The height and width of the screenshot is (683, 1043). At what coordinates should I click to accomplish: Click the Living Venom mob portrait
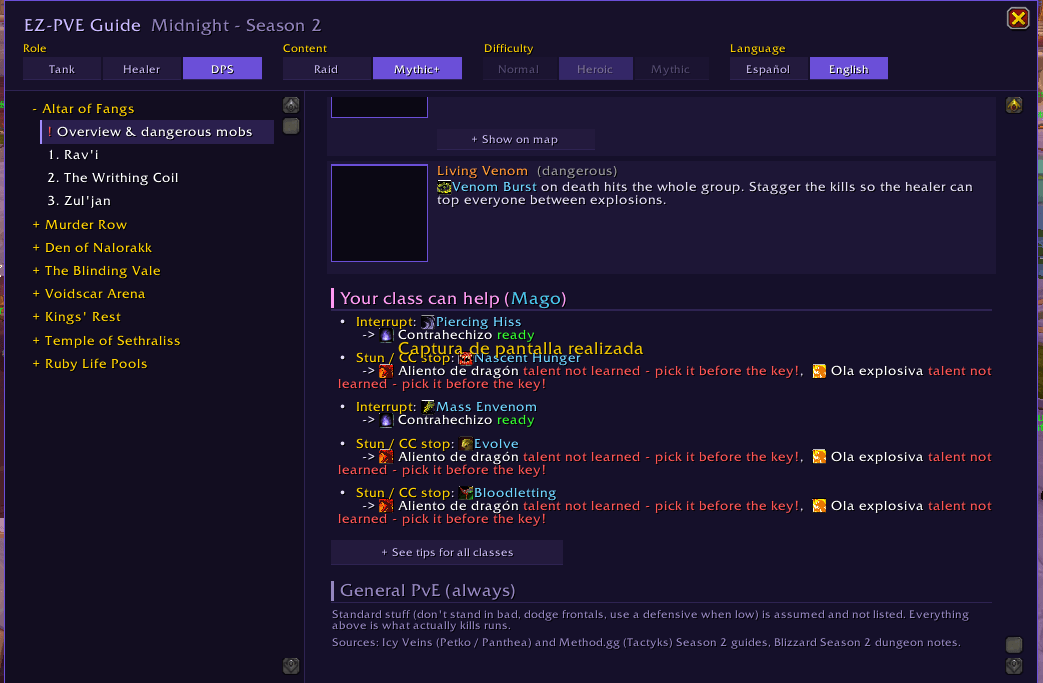pyautogui.click(x=379, y=213)
